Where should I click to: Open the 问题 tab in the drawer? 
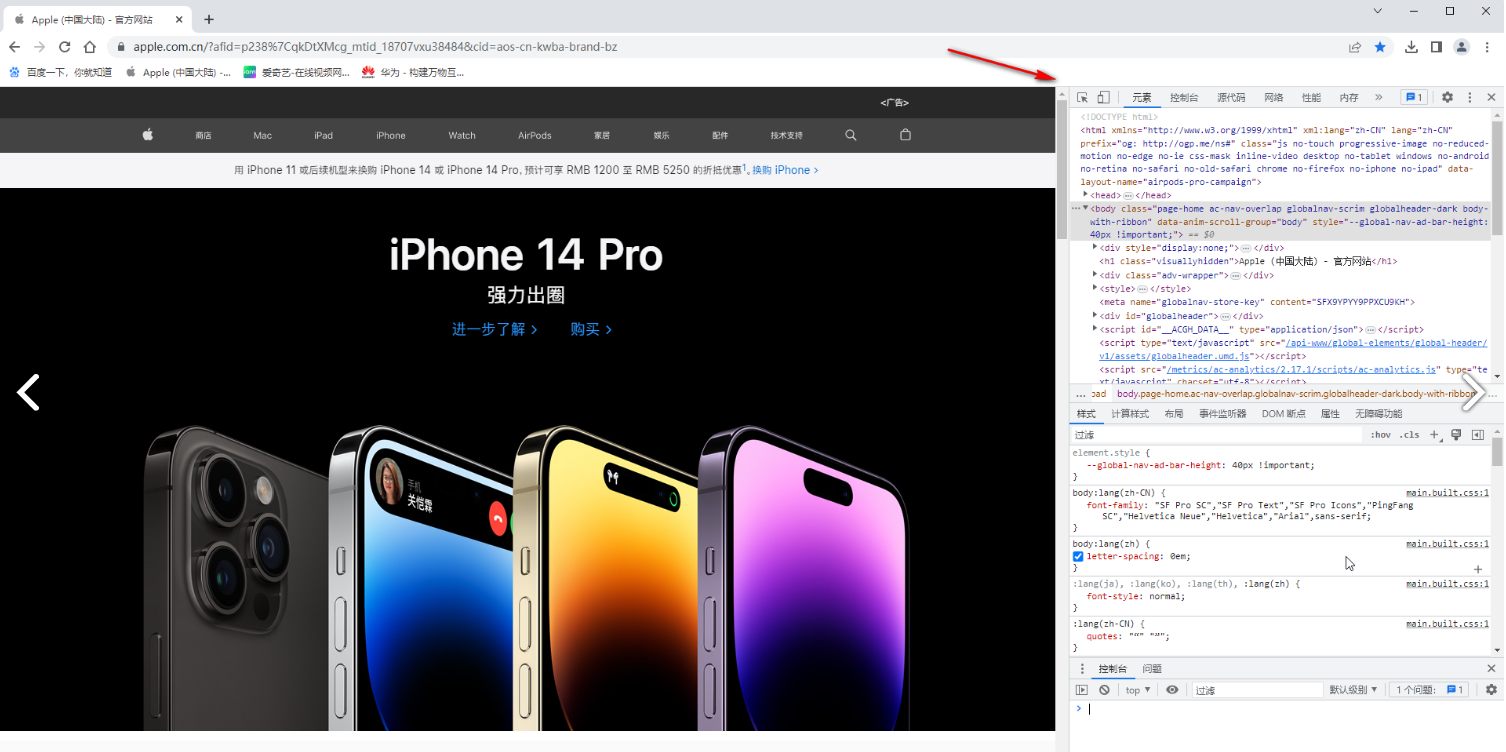1152,669
